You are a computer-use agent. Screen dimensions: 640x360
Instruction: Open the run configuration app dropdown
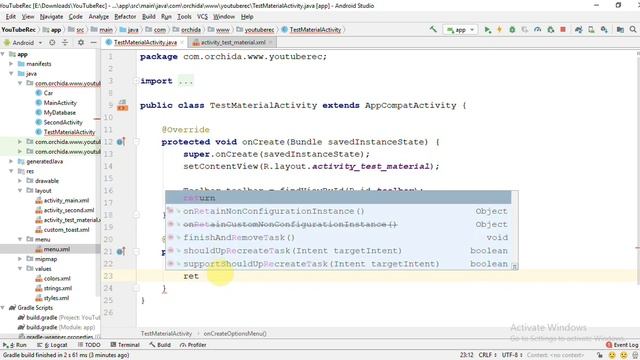[x=461, y=30]
